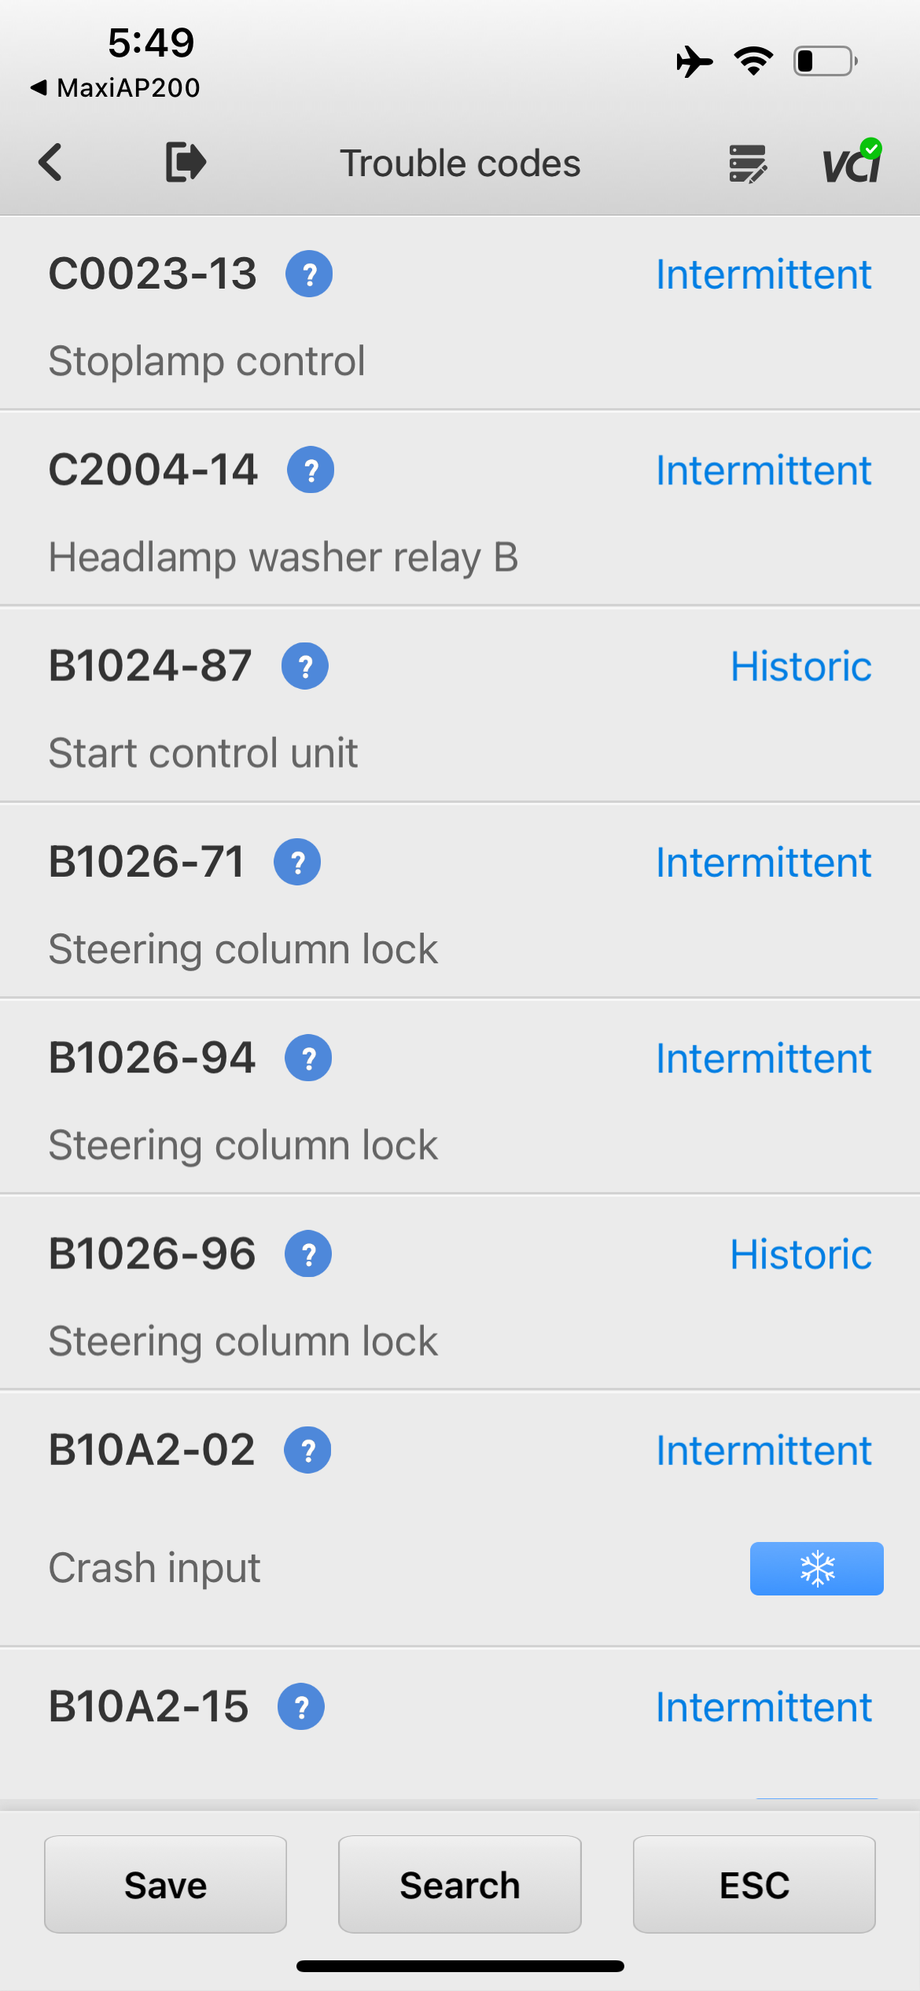This screenshot has height=1991, width=920.
Task: Tap the back arrow in header
Action: tap(51, 162)
